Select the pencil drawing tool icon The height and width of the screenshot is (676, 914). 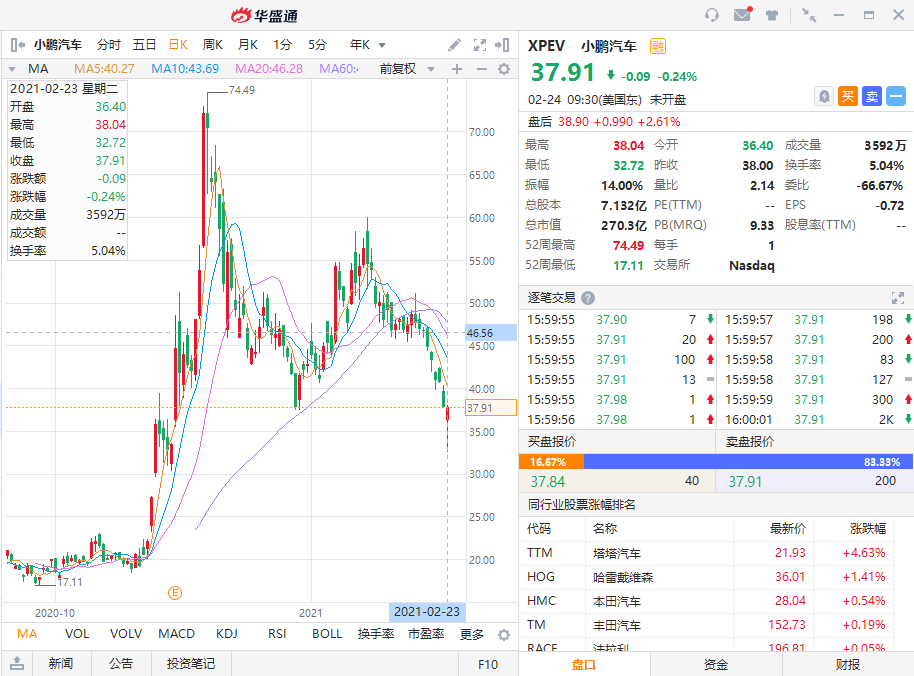pyautogui.click(x=455, y=45)
